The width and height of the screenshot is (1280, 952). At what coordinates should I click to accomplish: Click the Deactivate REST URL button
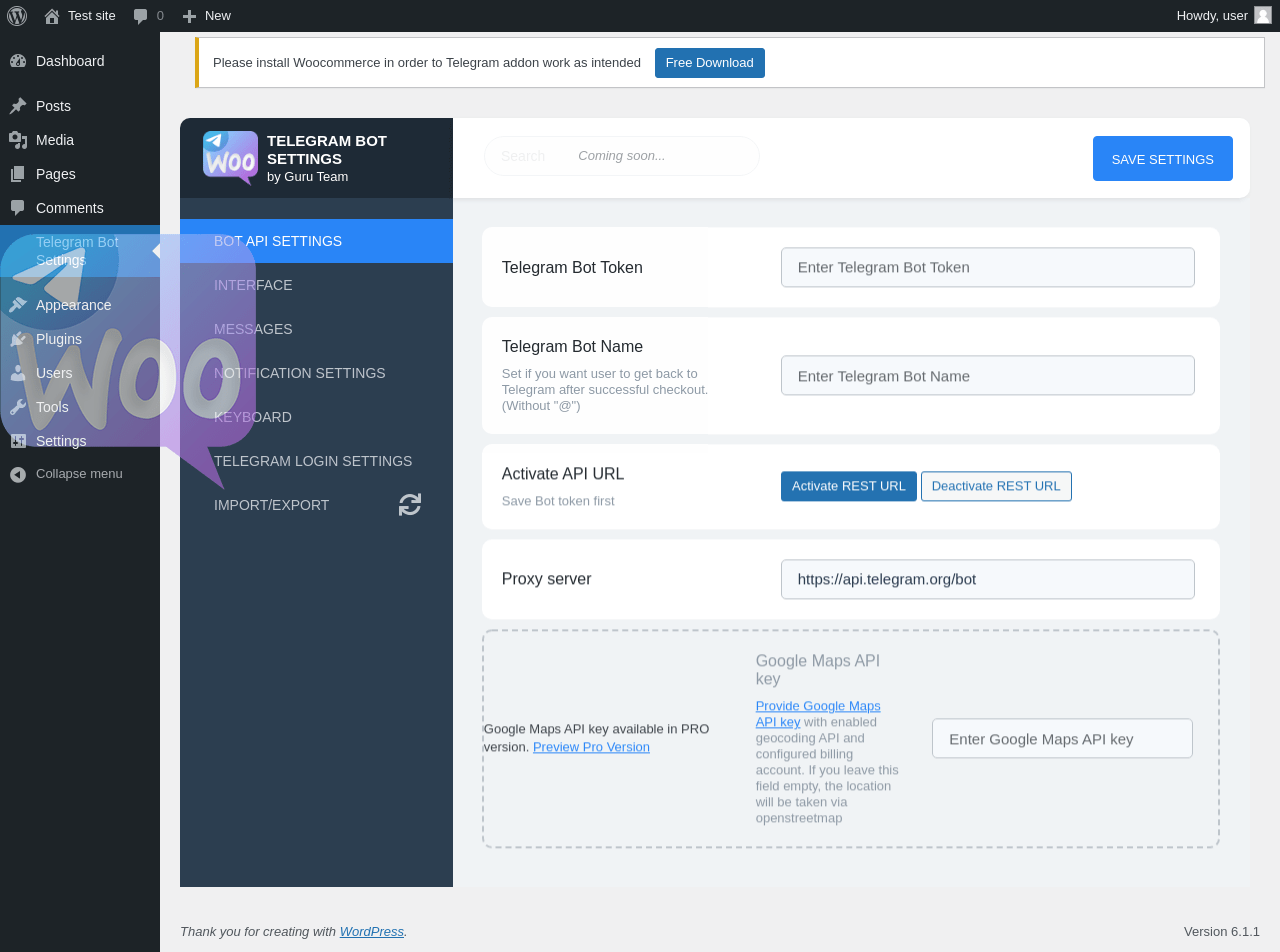click(x=996, y=486)
